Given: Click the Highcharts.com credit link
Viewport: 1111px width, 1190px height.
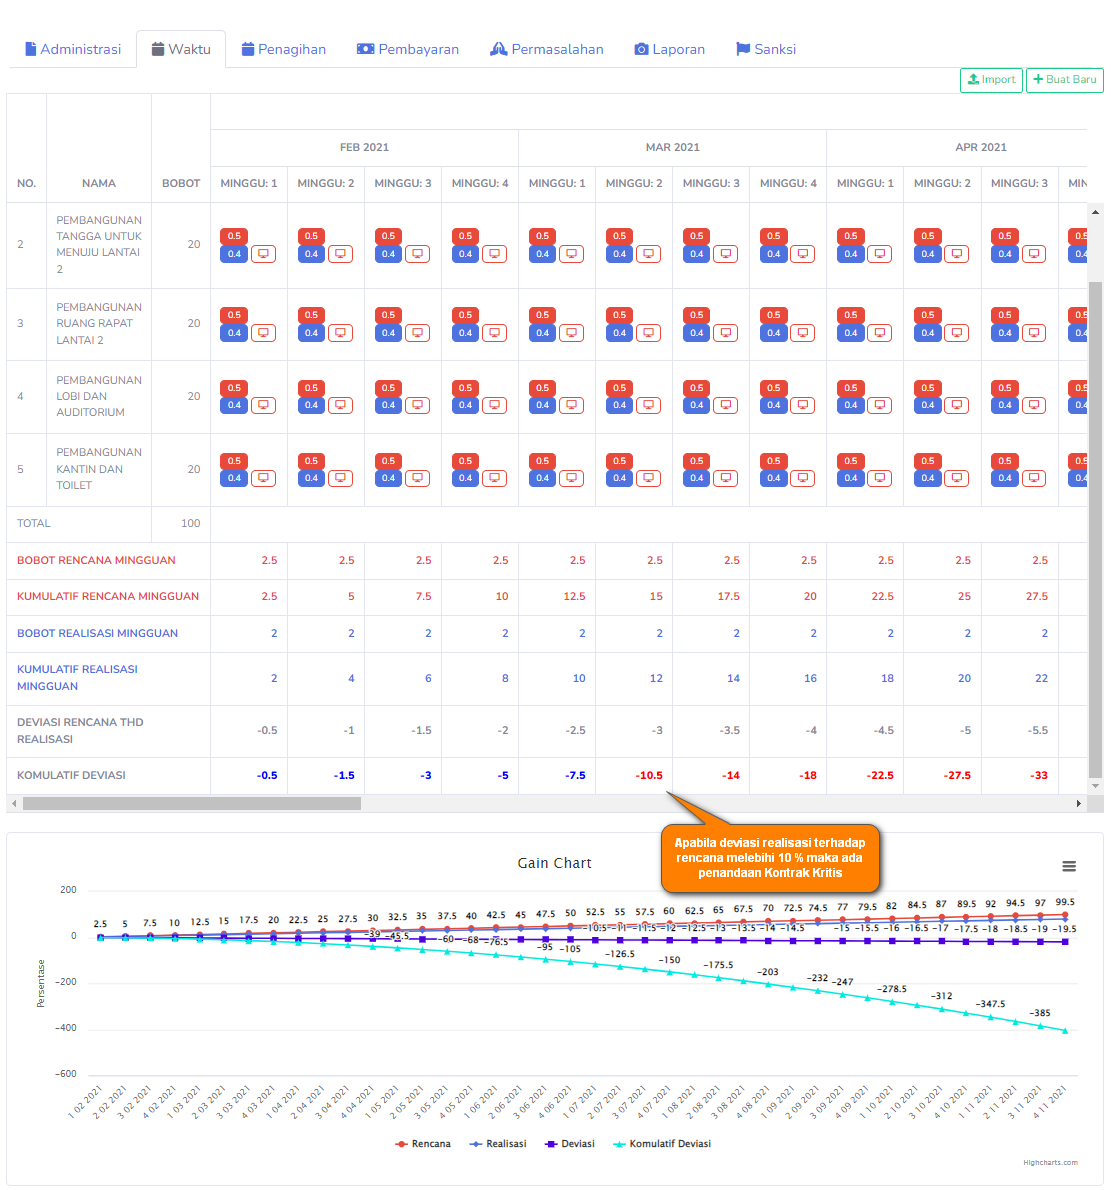Looking at the screenshot, I should [1050, 1163].
